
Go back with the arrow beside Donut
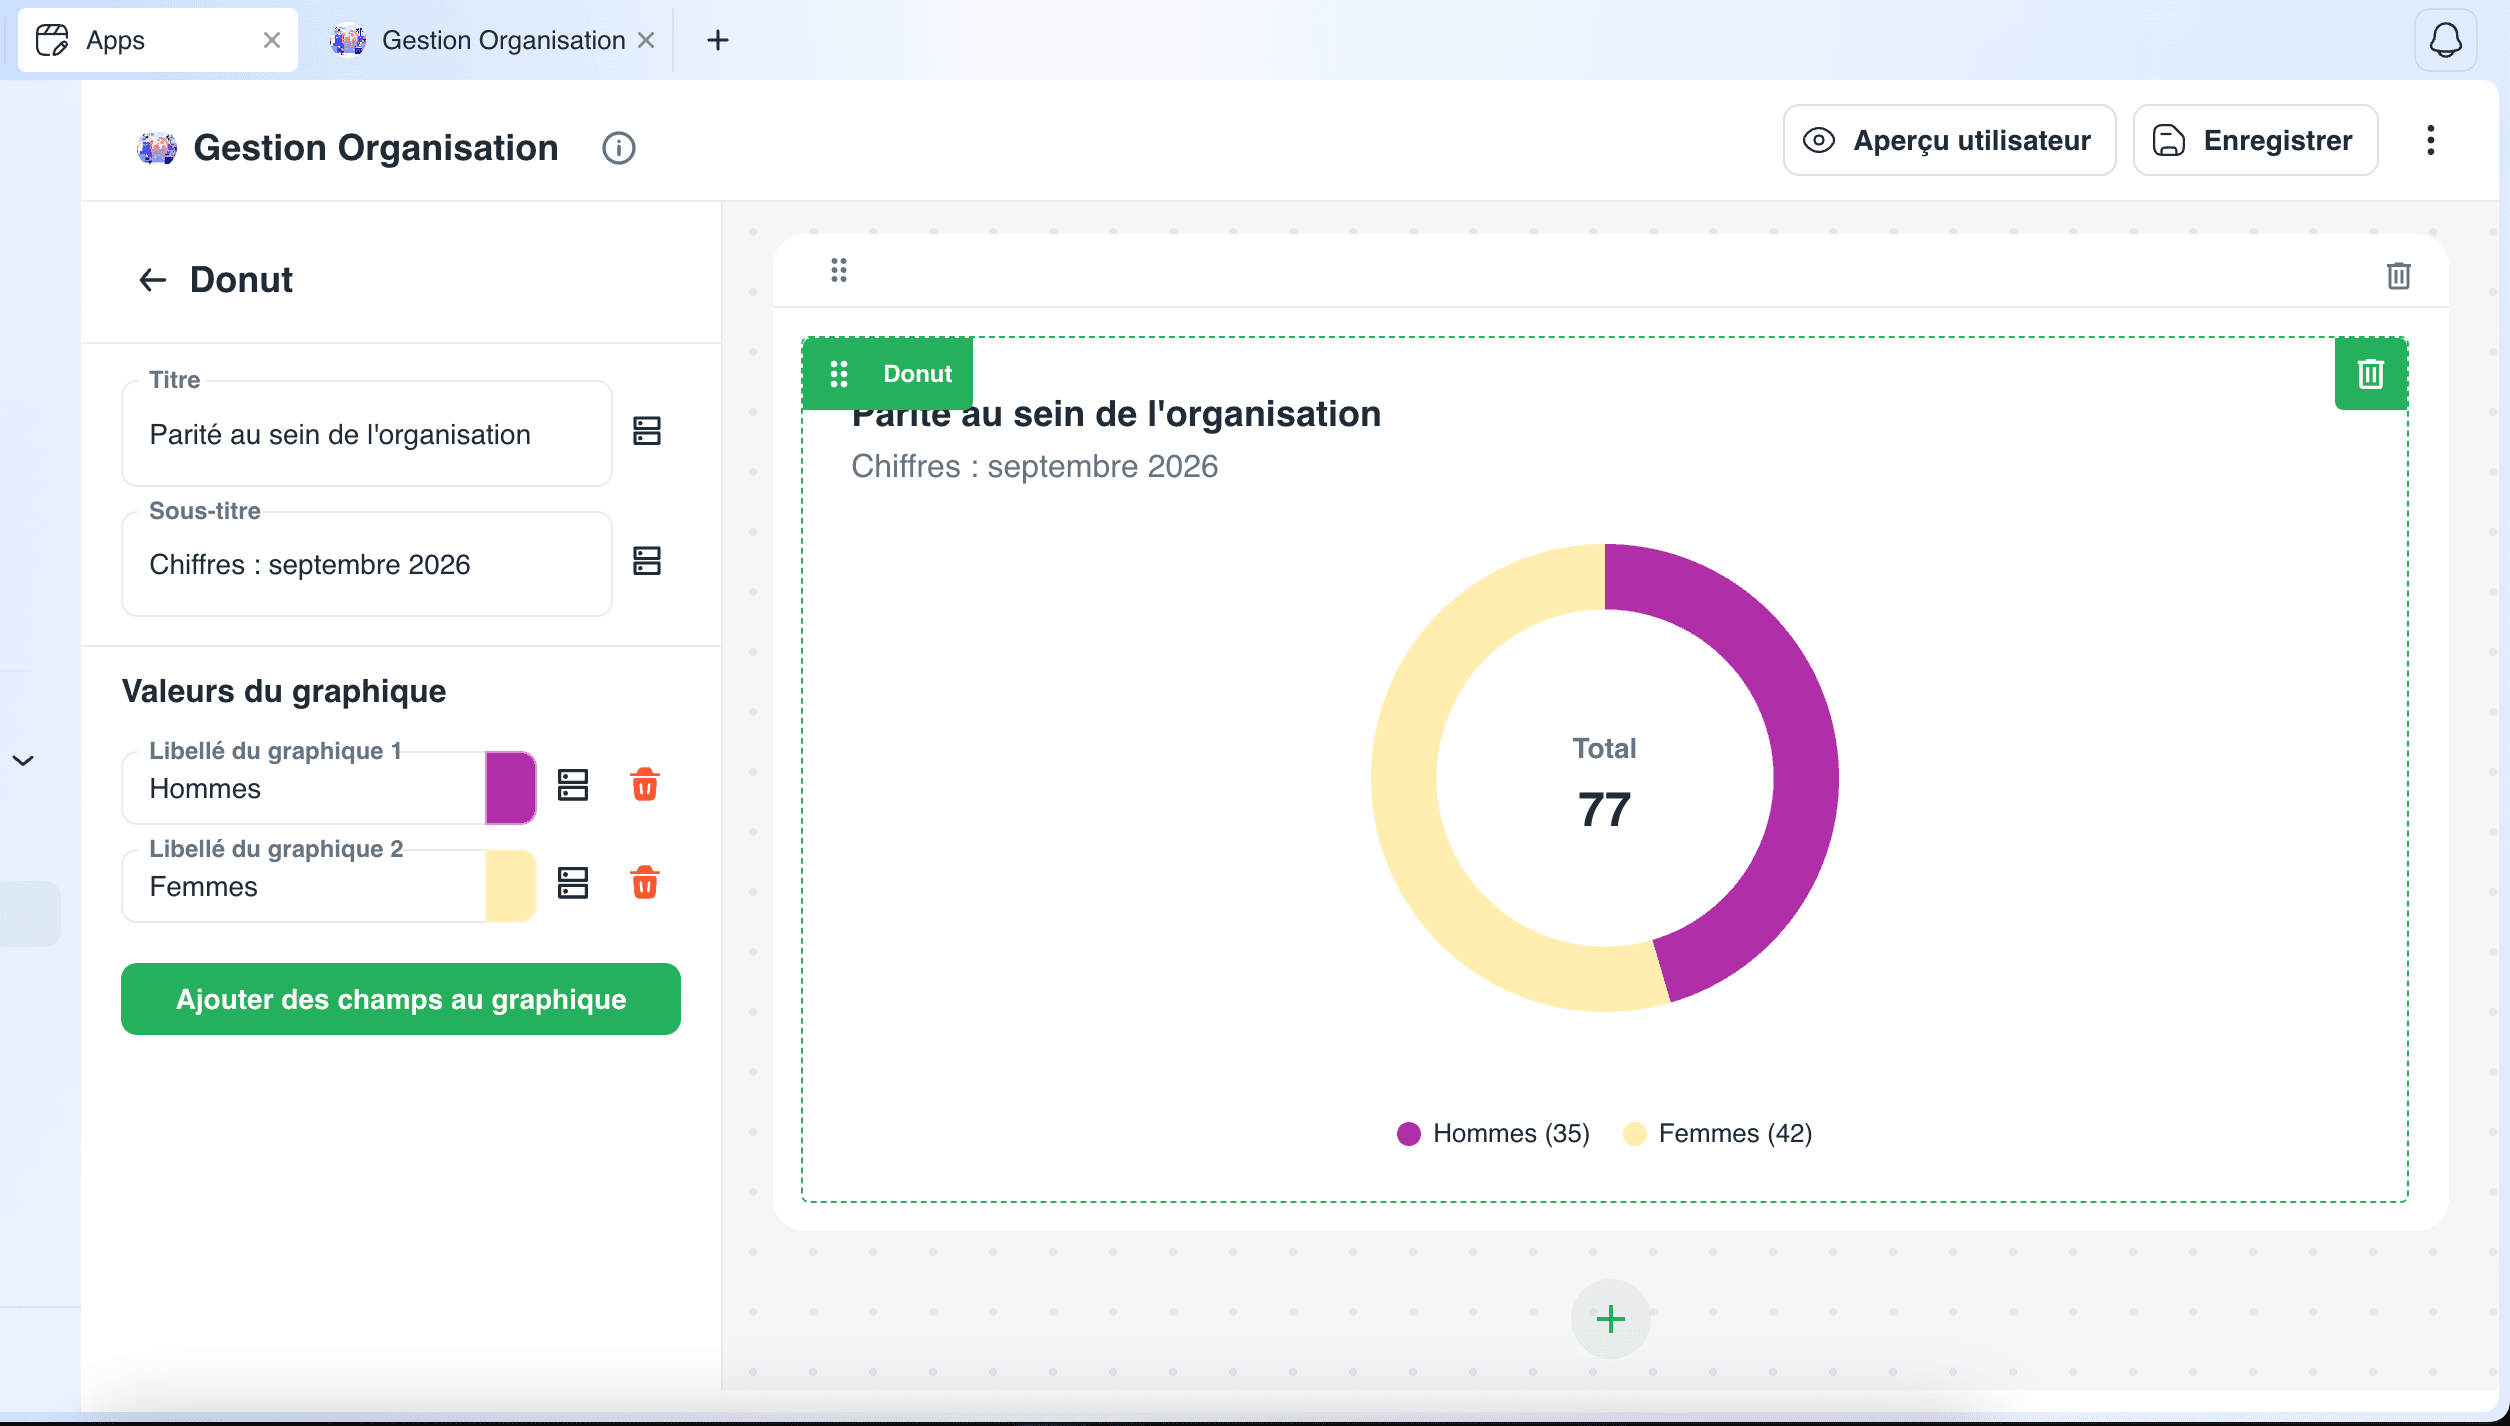pos(152,280)
